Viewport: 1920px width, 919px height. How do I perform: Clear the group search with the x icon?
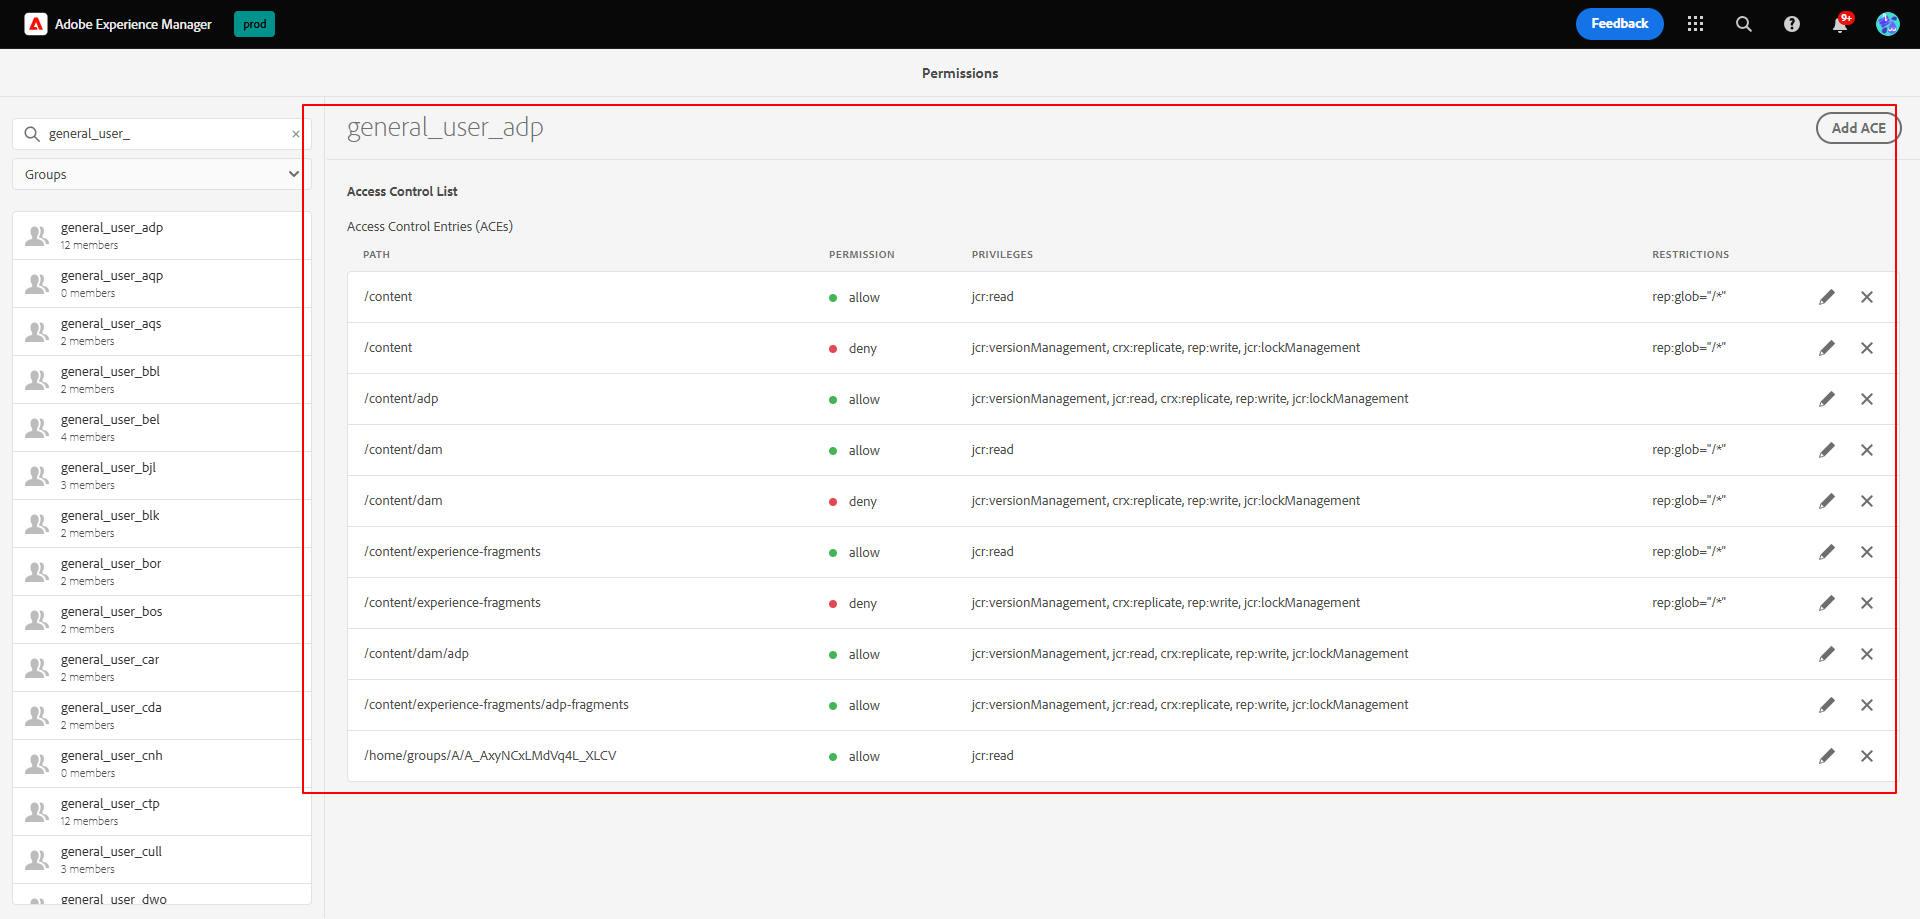point(296,134)
